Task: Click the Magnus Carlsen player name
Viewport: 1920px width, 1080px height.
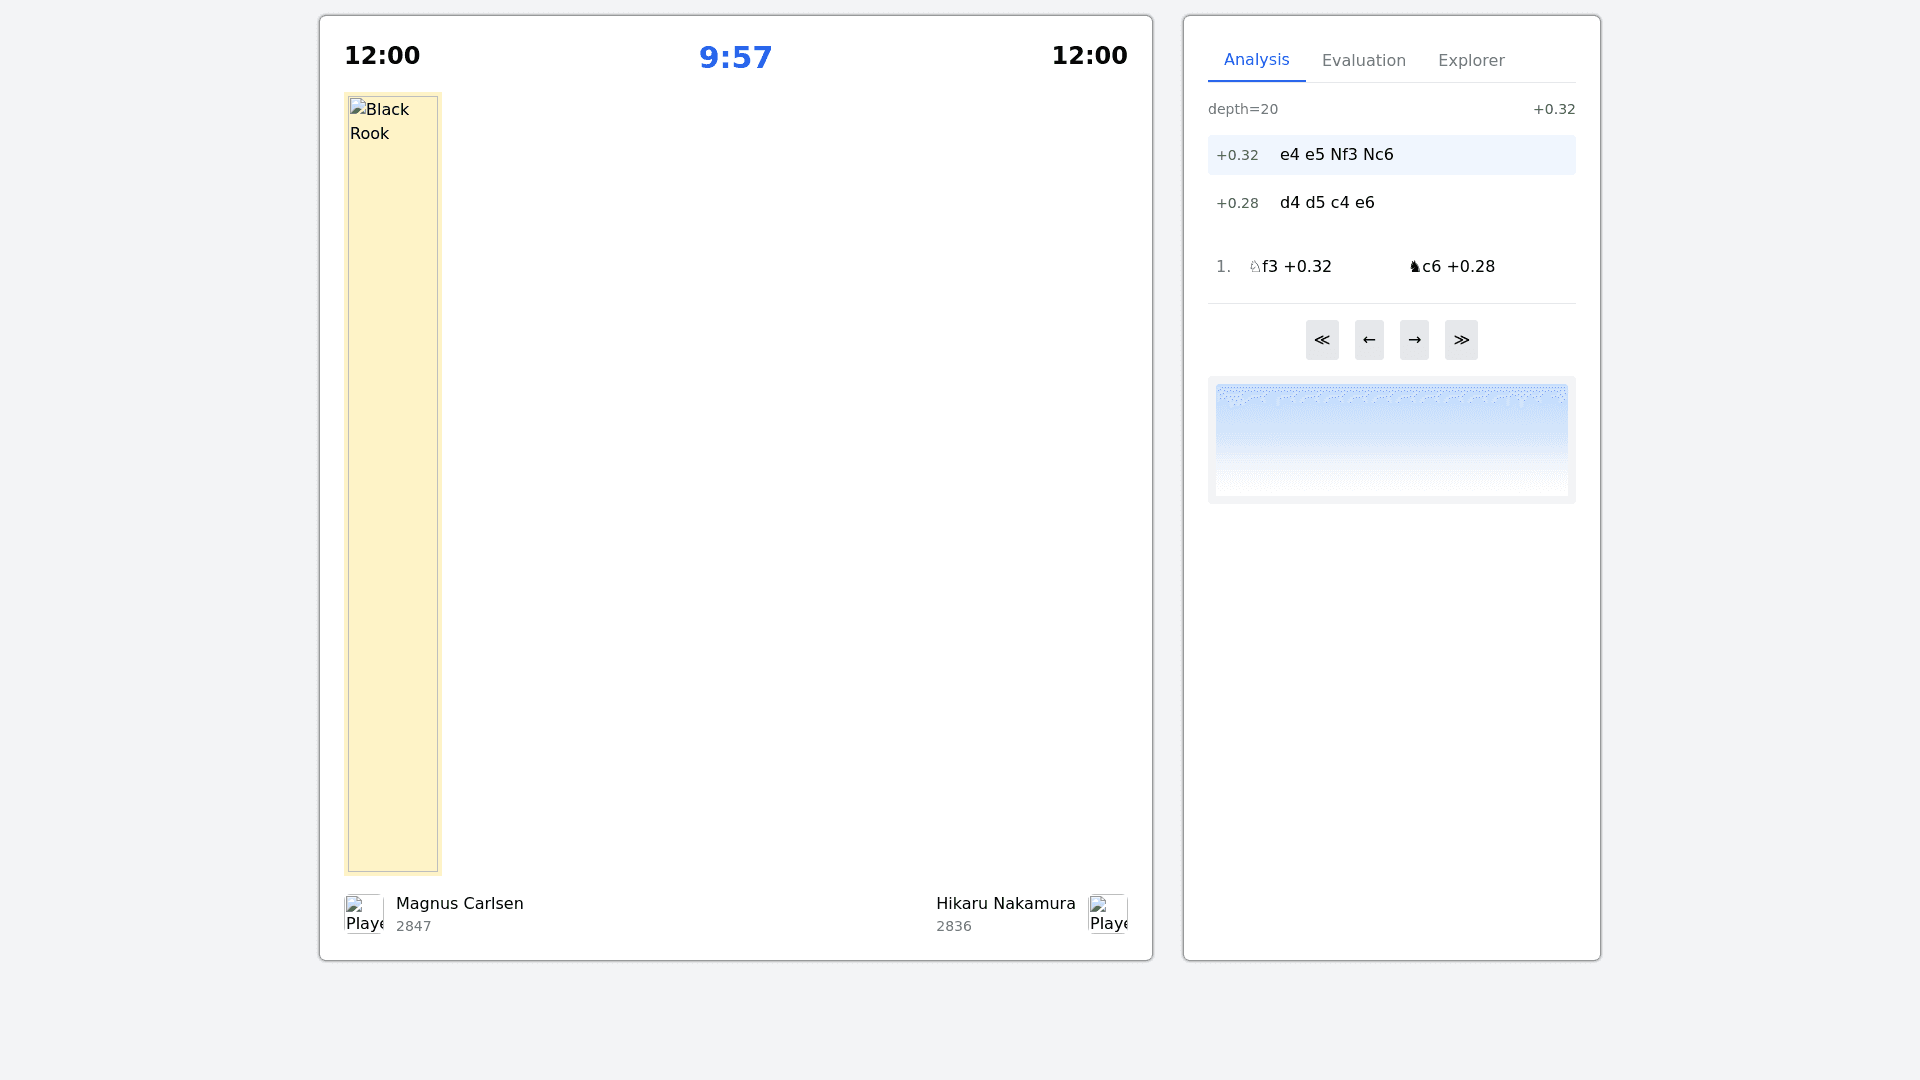Action: pos(459,903)
